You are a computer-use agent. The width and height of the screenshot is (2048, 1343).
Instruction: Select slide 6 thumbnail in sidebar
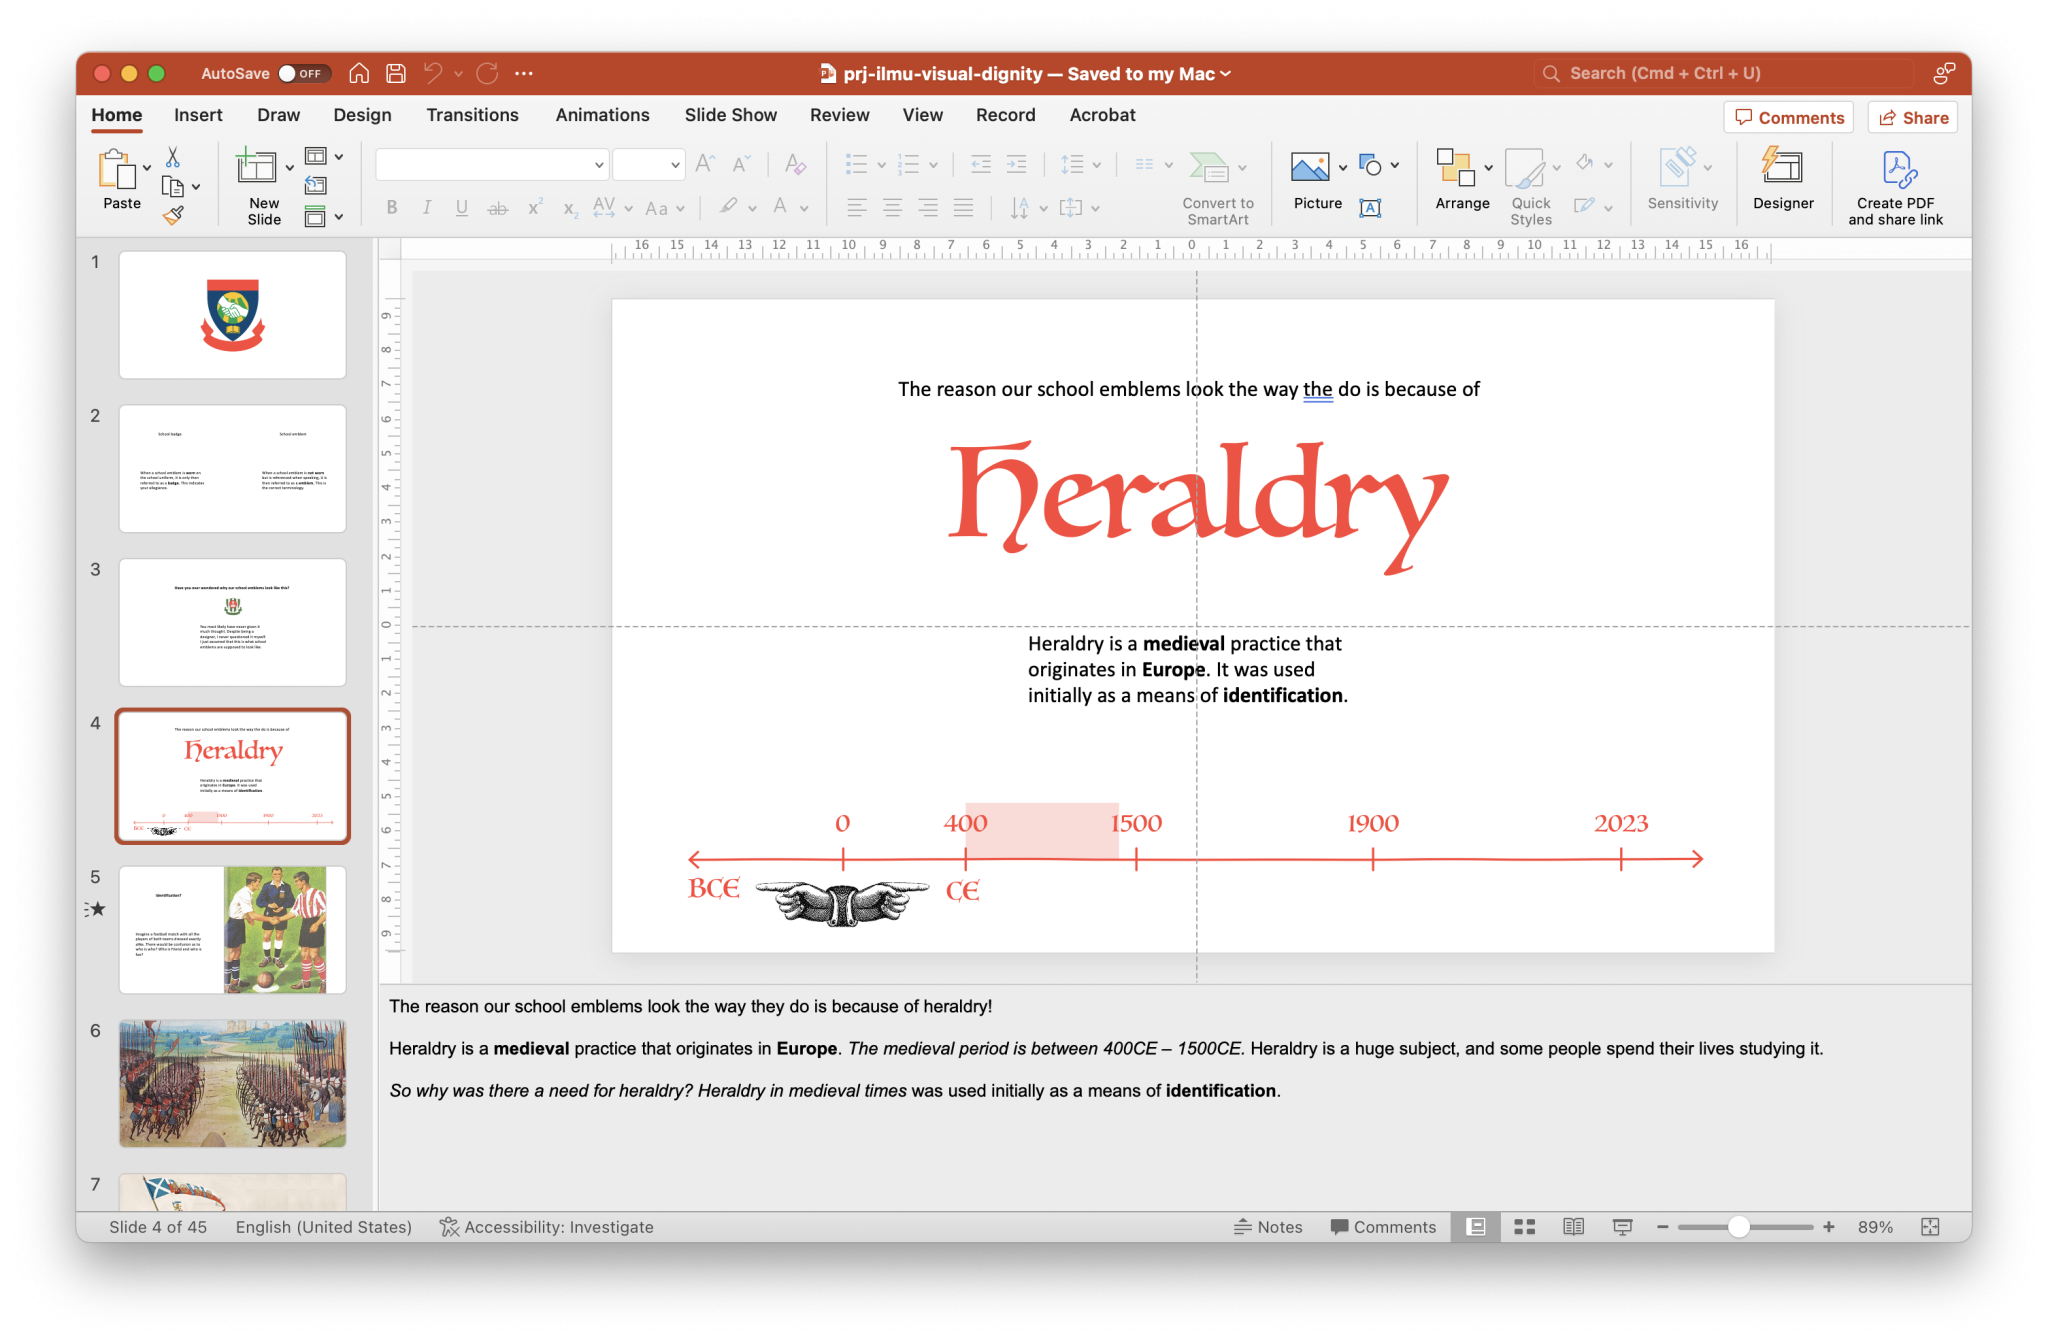coord(232,1082)
